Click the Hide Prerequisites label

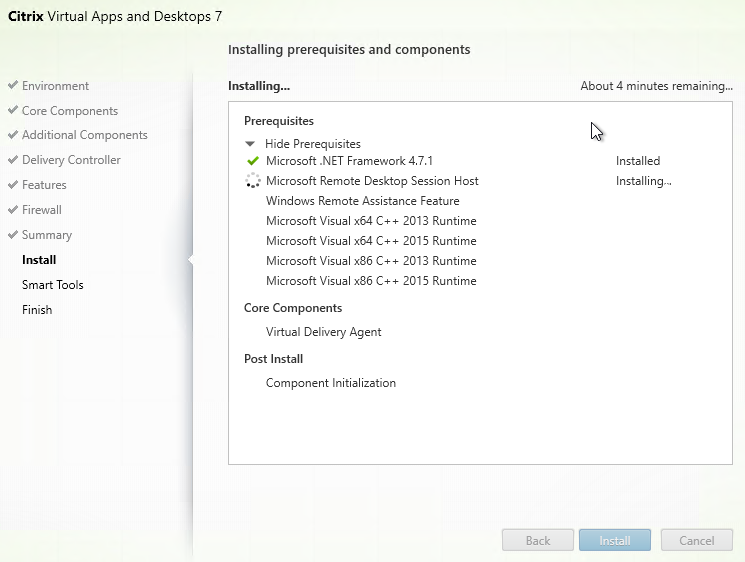click(x=313, y=143)
